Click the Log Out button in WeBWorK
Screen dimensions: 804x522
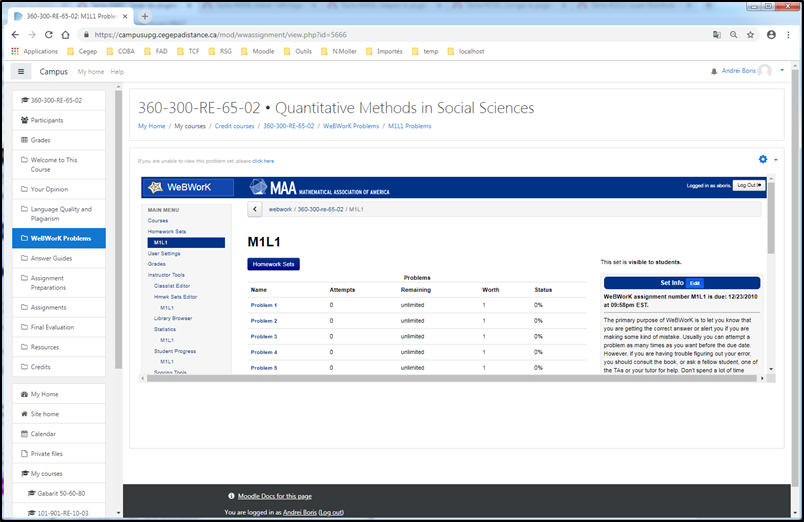[748, 185]
